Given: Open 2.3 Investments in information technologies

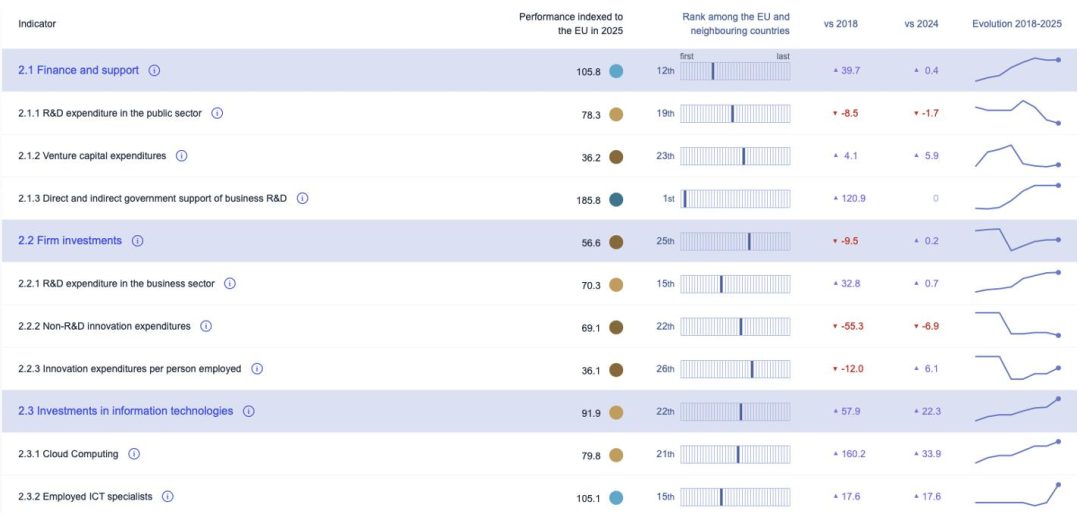Looking at the screenshot, I should (126, 411).
